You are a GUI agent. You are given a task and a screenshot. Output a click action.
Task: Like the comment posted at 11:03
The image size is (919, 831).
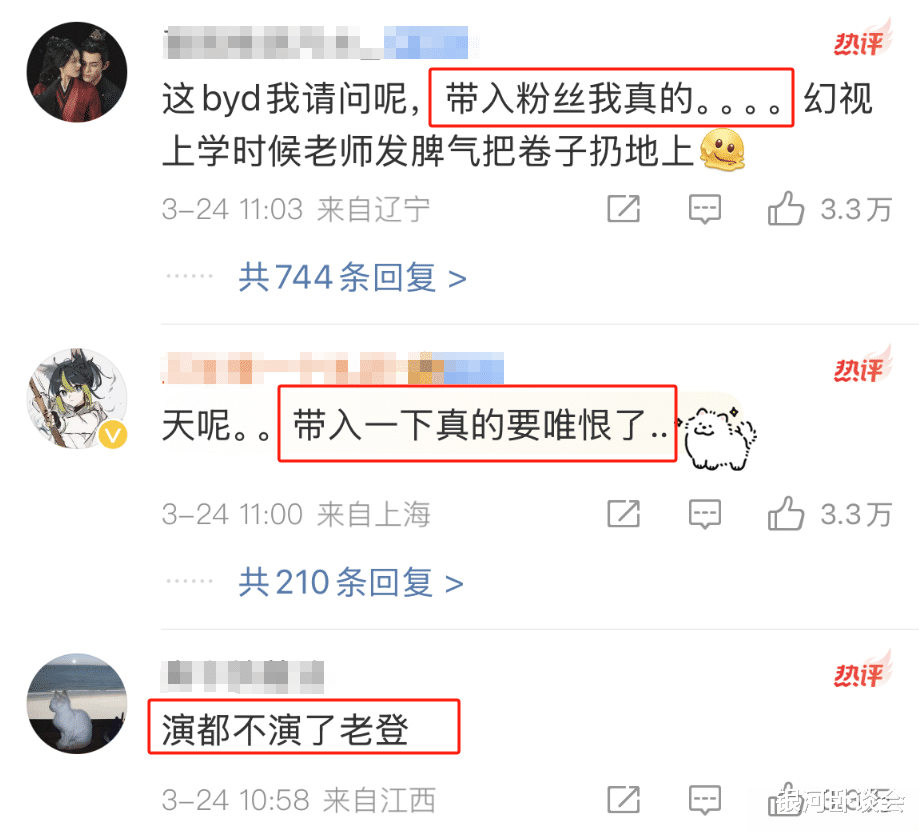click(x=786, y=208)
